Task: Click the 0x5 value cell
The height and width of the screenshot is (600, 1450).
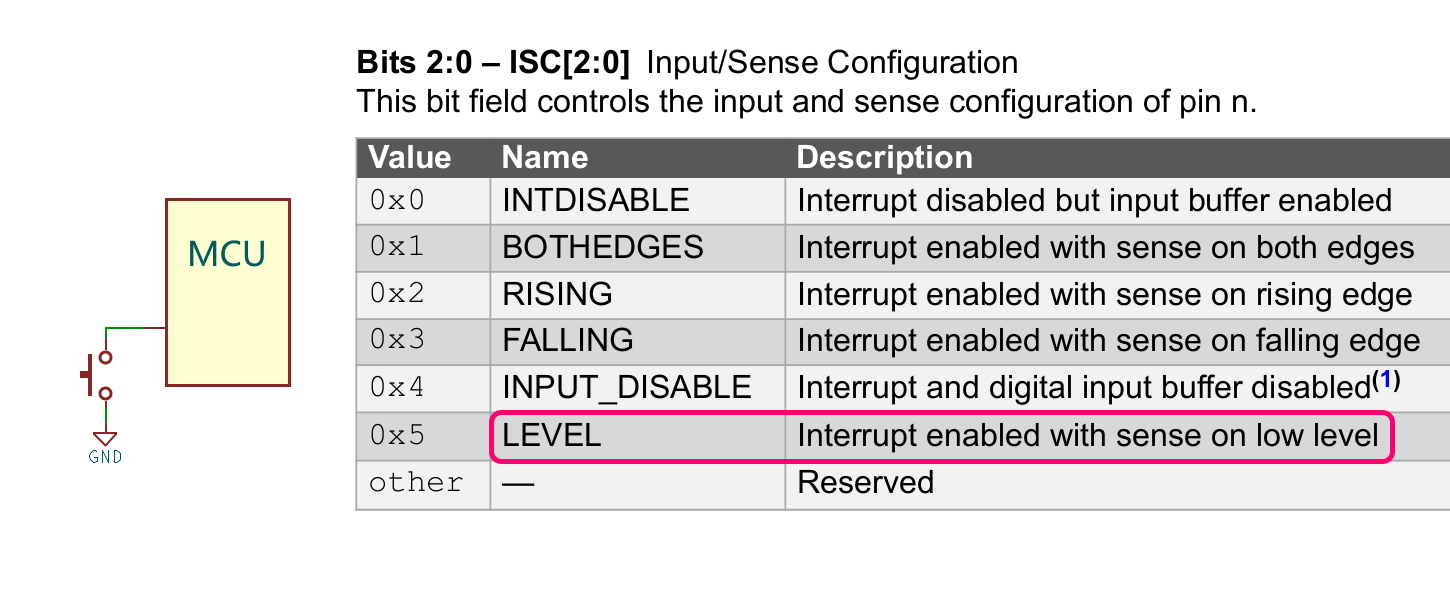Action: point(397,436)
